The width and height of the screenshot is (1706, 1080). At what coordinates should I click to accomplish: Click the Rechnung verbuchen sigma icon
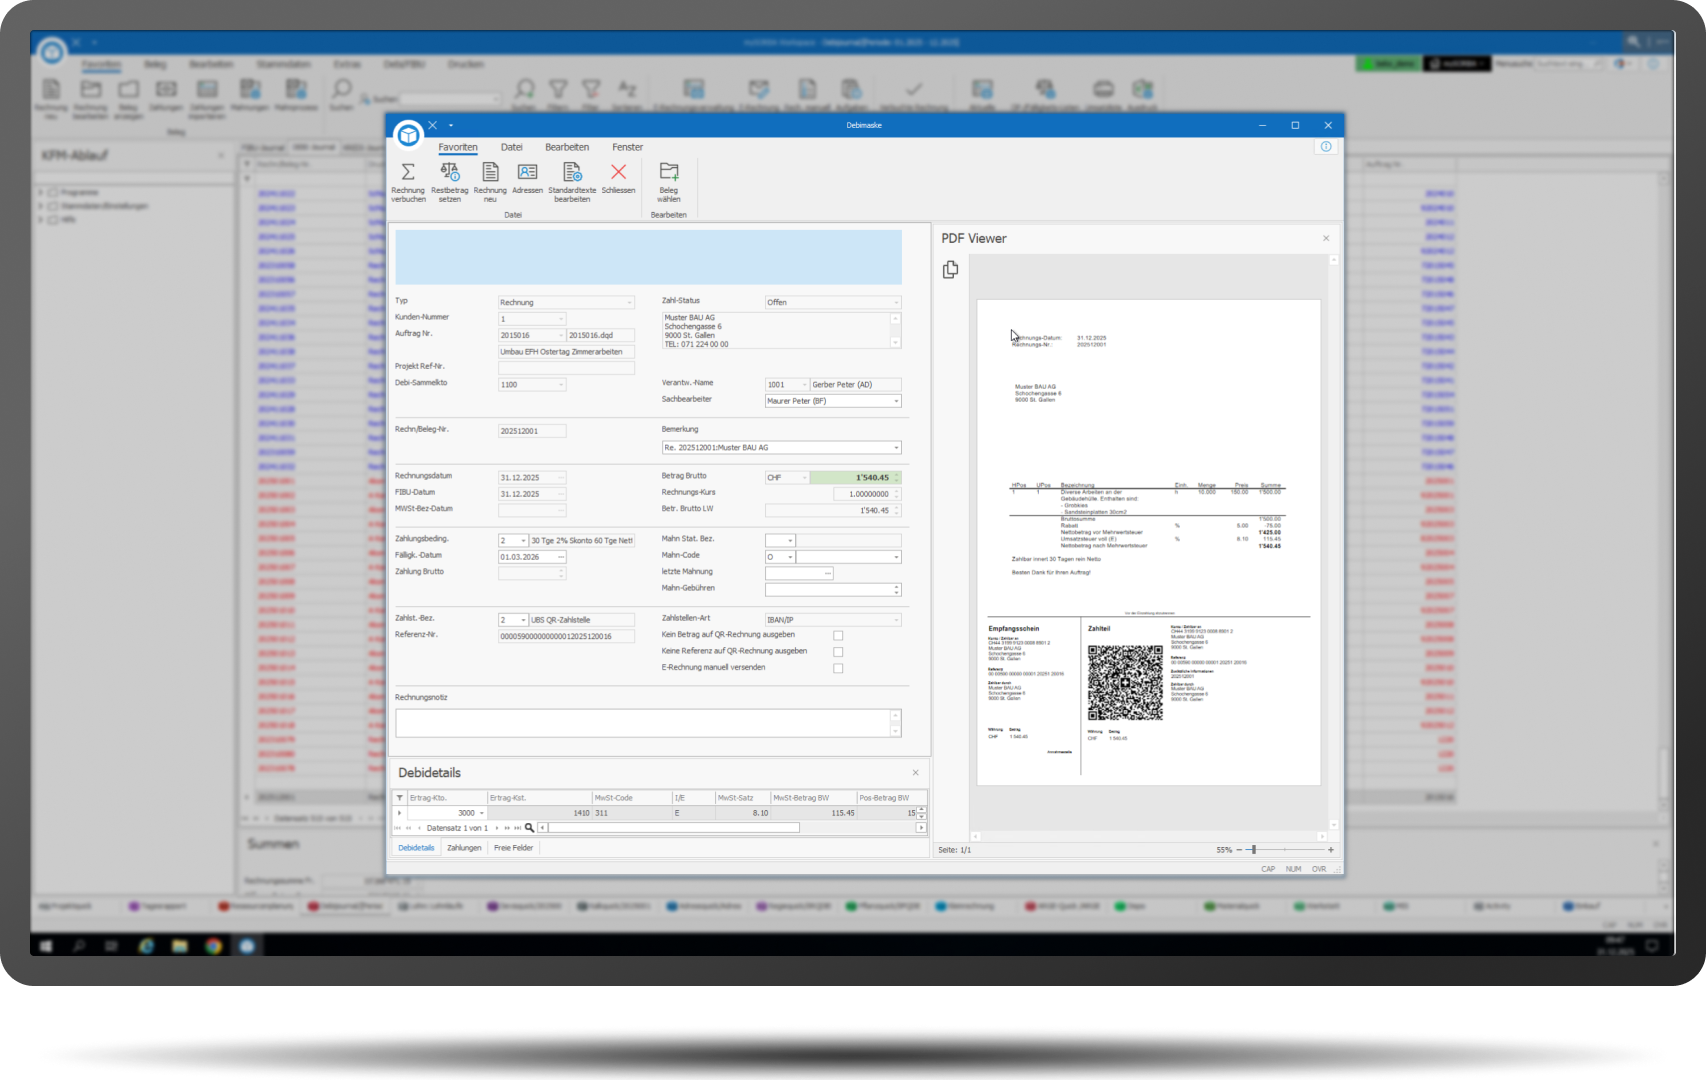pyautogui.click(x=408, y=173)
